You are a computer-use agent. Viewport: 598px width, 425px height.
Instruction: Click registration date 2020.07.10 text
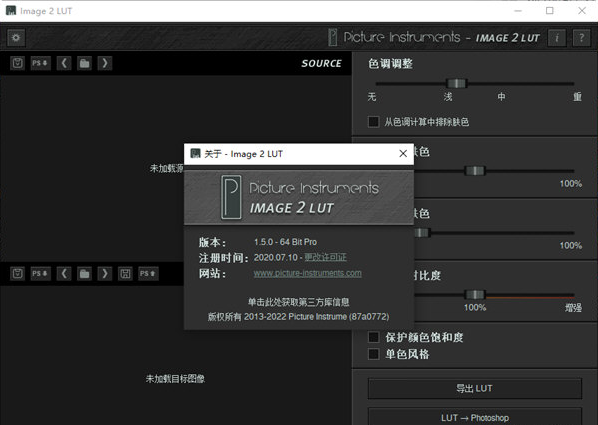(275, 258)
